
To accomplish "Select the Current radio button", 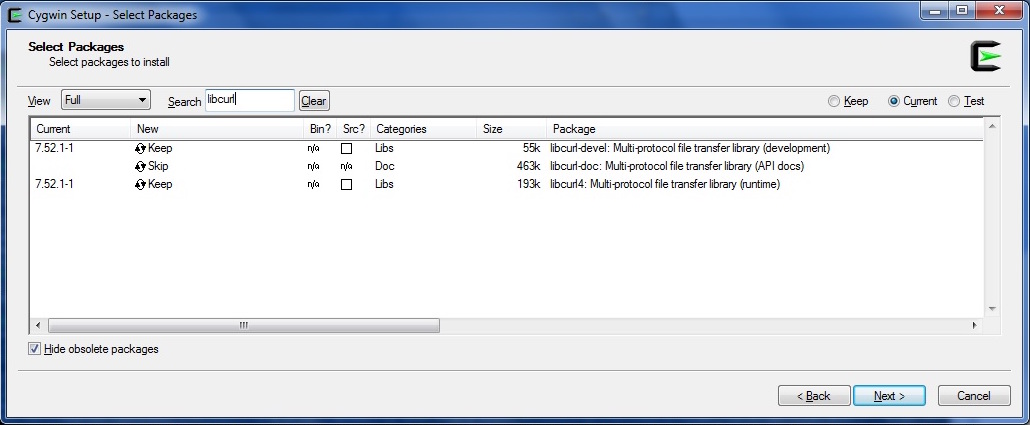I will point(893,101).
